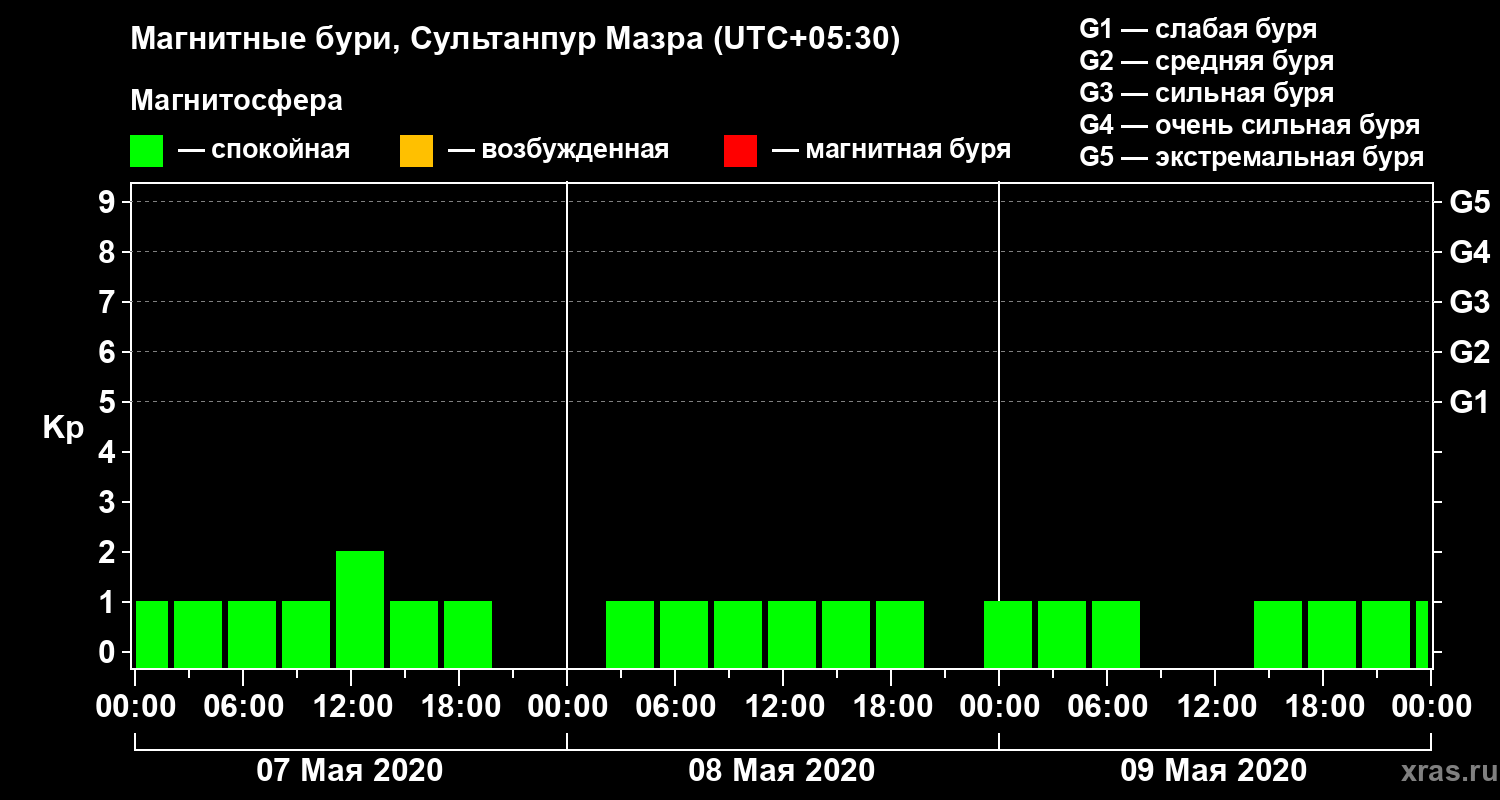Click legend line 'G4 — очень сильная буря'

pyautogui.click(x=1250, y=125)
